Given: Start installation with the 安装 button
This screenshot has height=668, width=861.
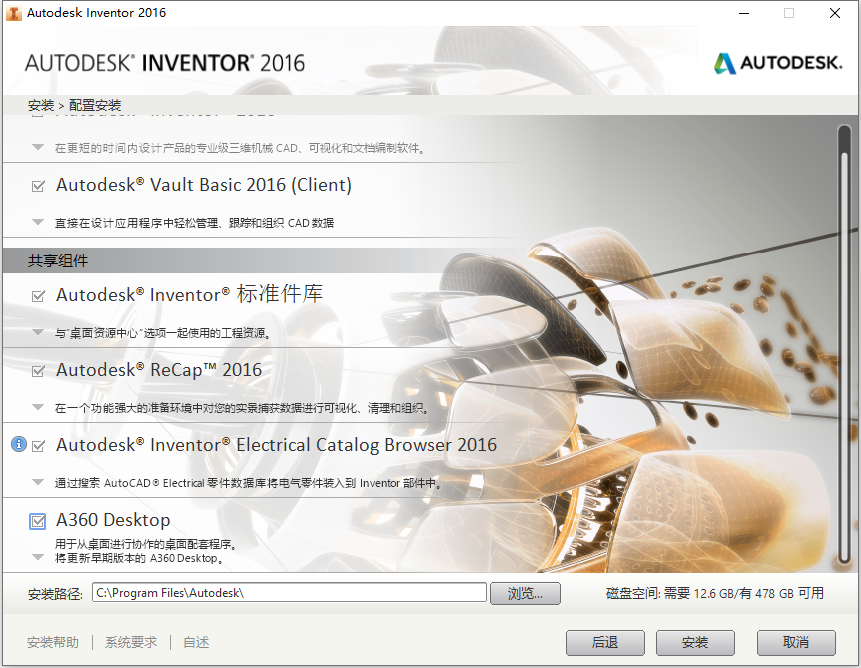Looking at the screenshot, I should tap(695, 642).
